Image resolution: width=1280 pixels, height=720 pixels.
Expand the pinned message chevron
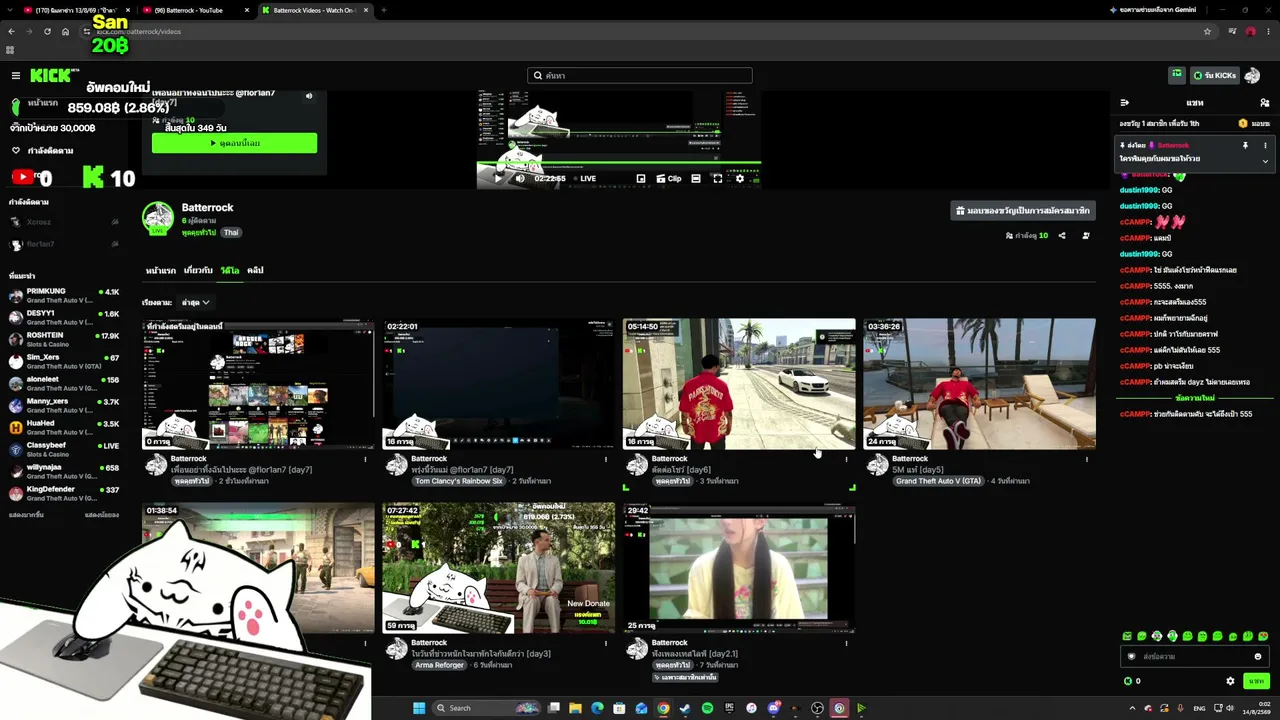click(1265, 161)
